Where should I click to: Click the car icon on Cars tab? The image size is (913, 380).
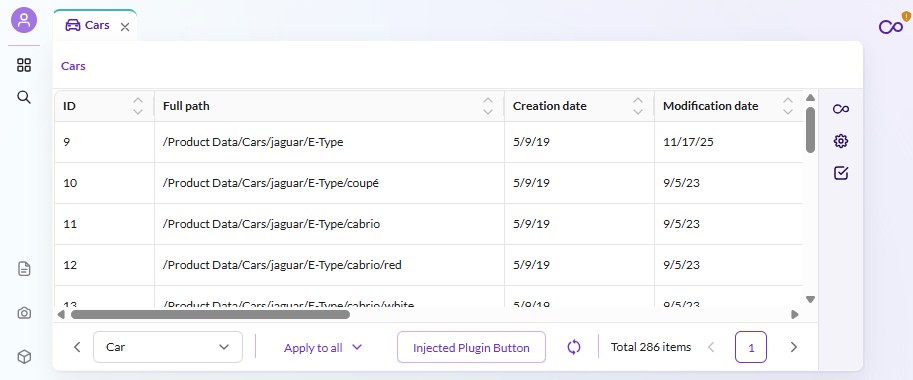(73, 25)
